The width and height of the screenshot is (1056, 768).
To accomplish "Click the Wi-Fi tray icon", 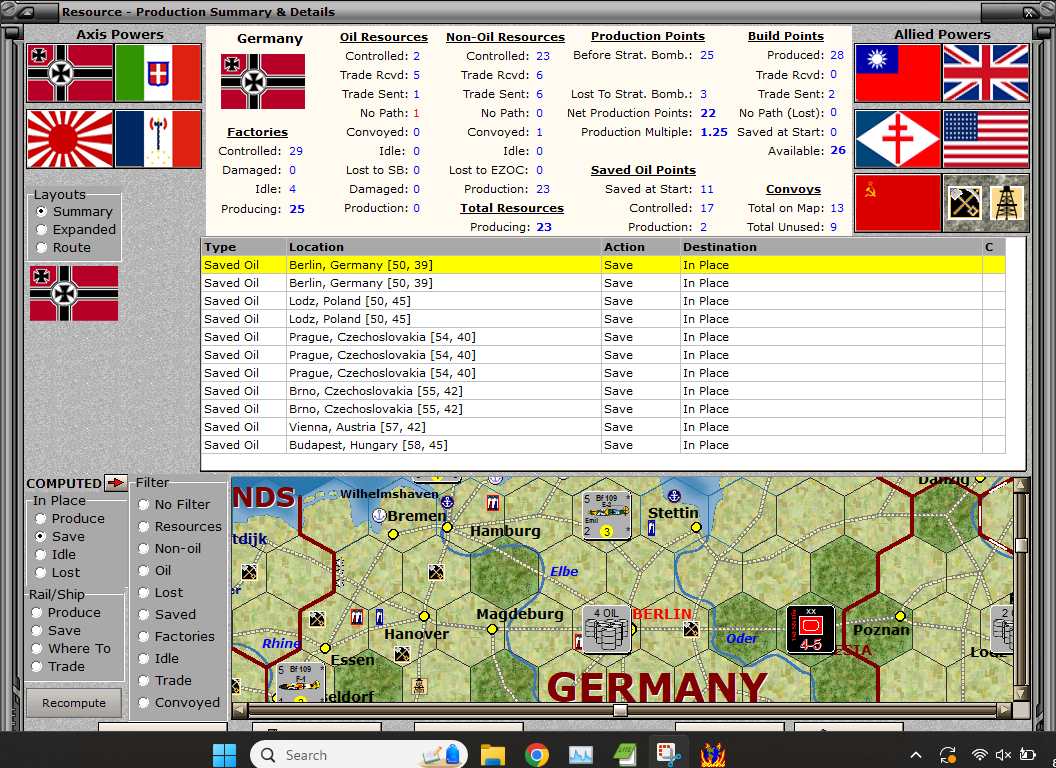I will click(x=980, y=755).
